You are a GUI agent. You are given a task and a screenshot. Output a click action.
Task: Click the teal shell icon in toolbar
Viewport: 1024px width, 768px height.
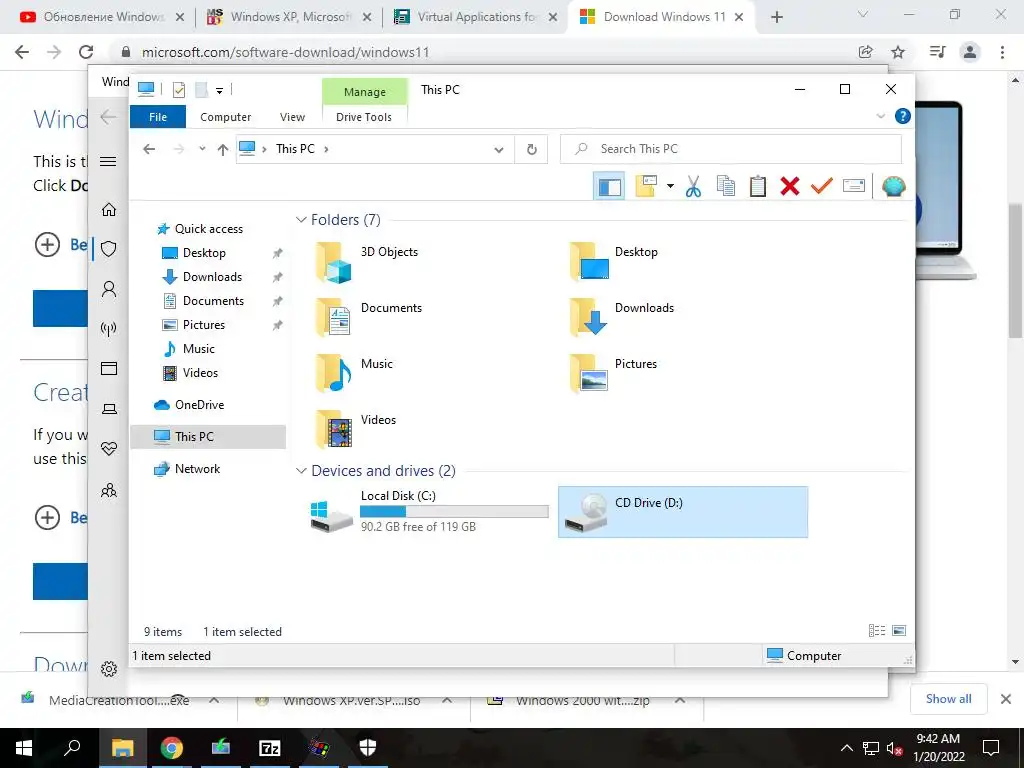point(893,187)
